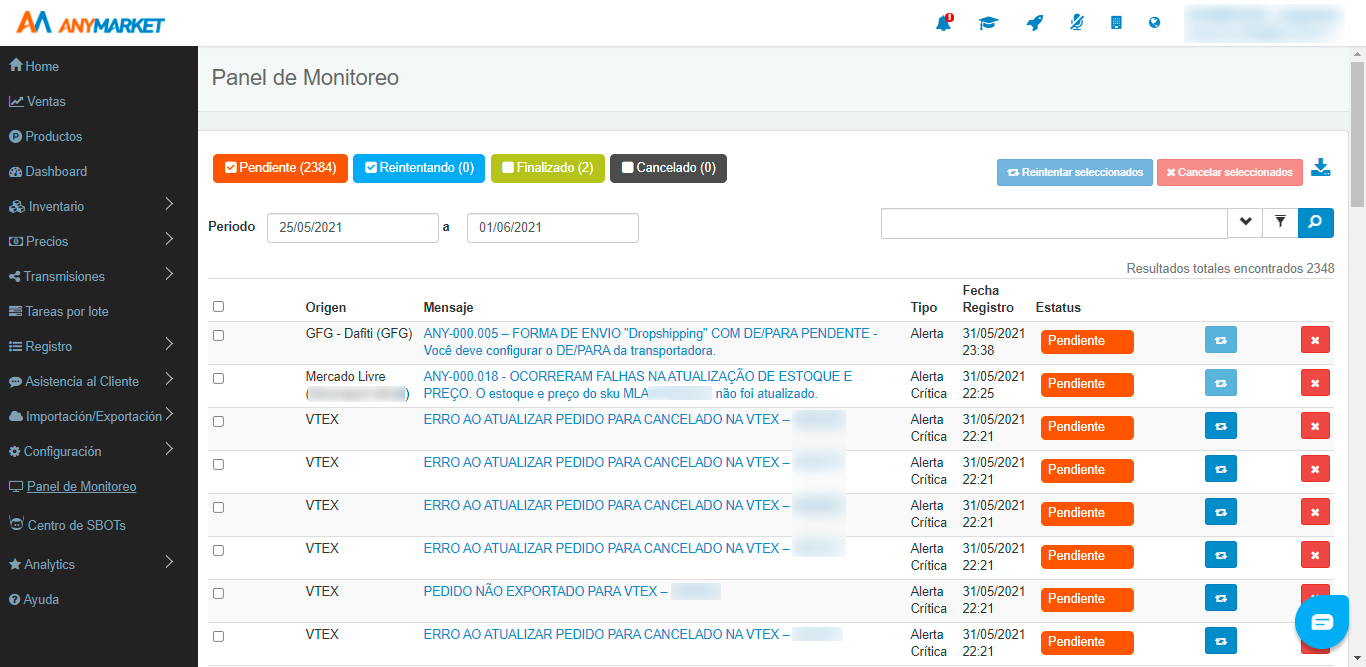Go to Home in sidebar

34,66
